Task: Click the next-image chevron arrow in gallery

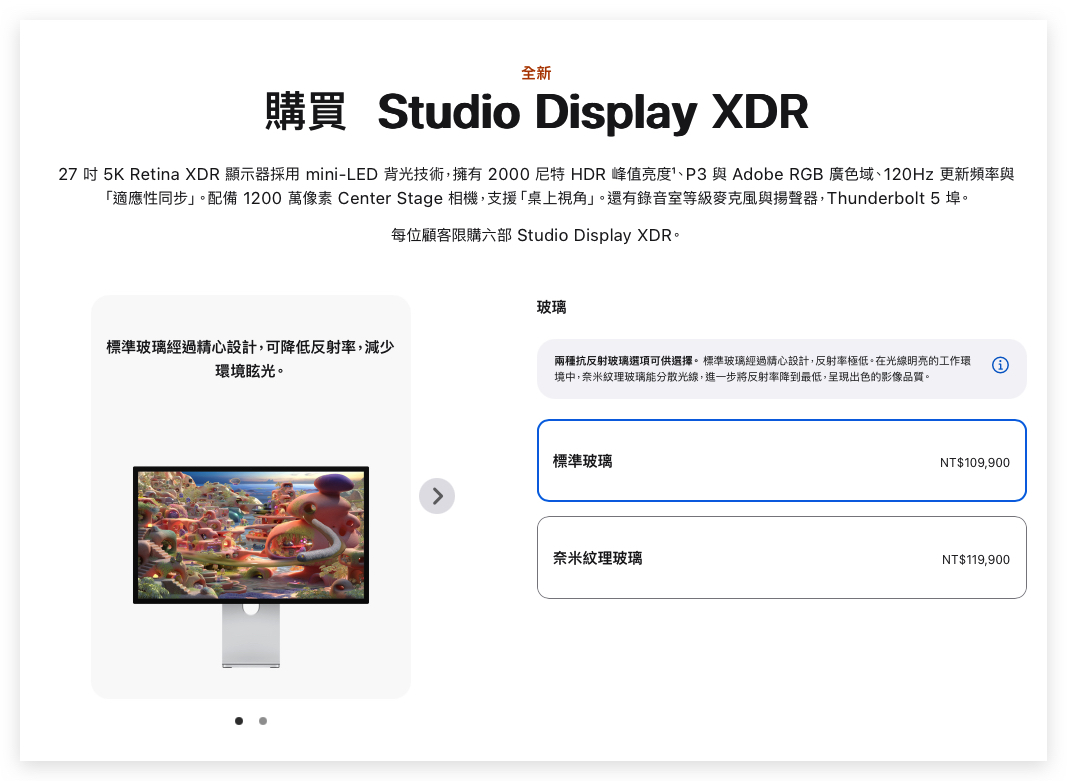Action: [x=437, y=496]
